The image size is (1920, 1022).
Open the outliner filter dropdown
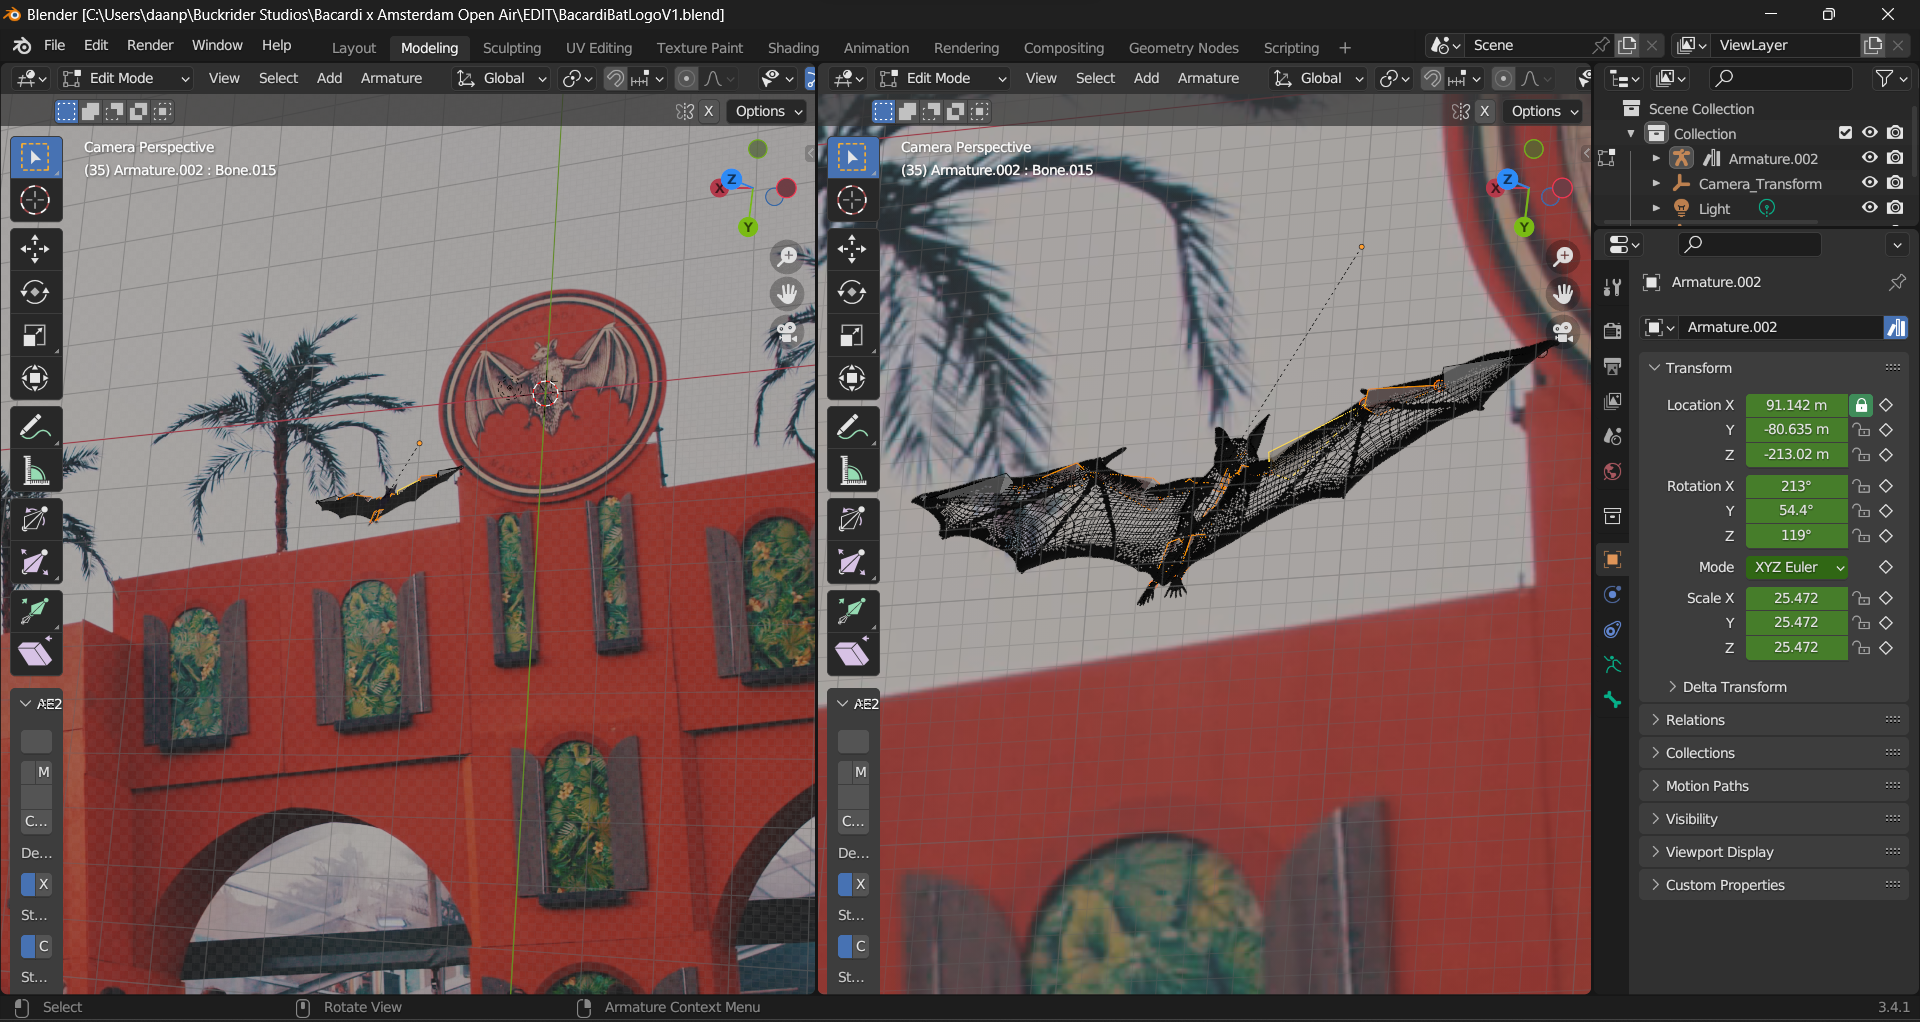(1890, 78)
